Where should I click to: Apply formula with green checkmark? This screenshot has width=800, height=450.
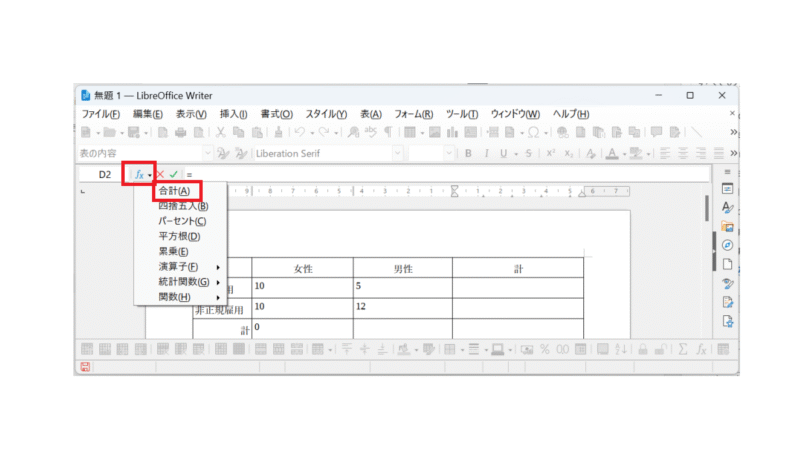tap(173, 174)
